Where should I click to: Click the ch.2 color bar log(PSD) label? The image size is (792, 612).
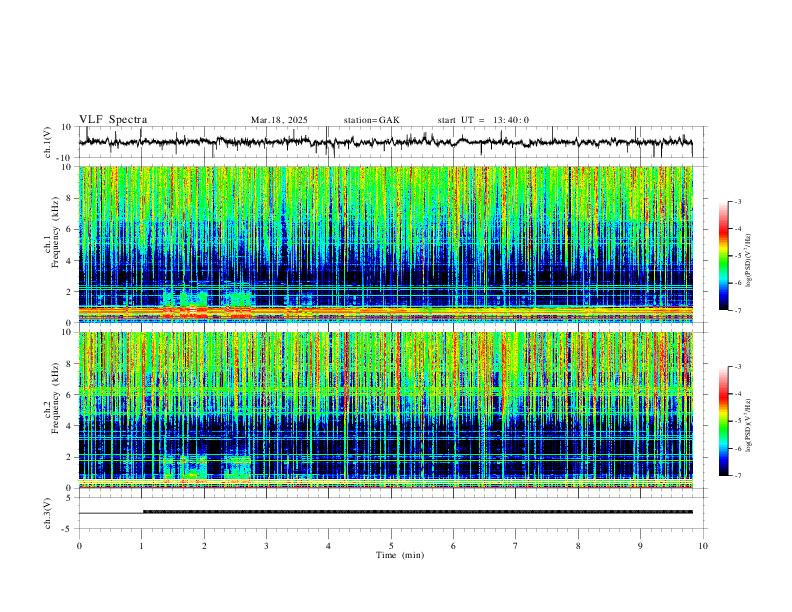[749, 425]
